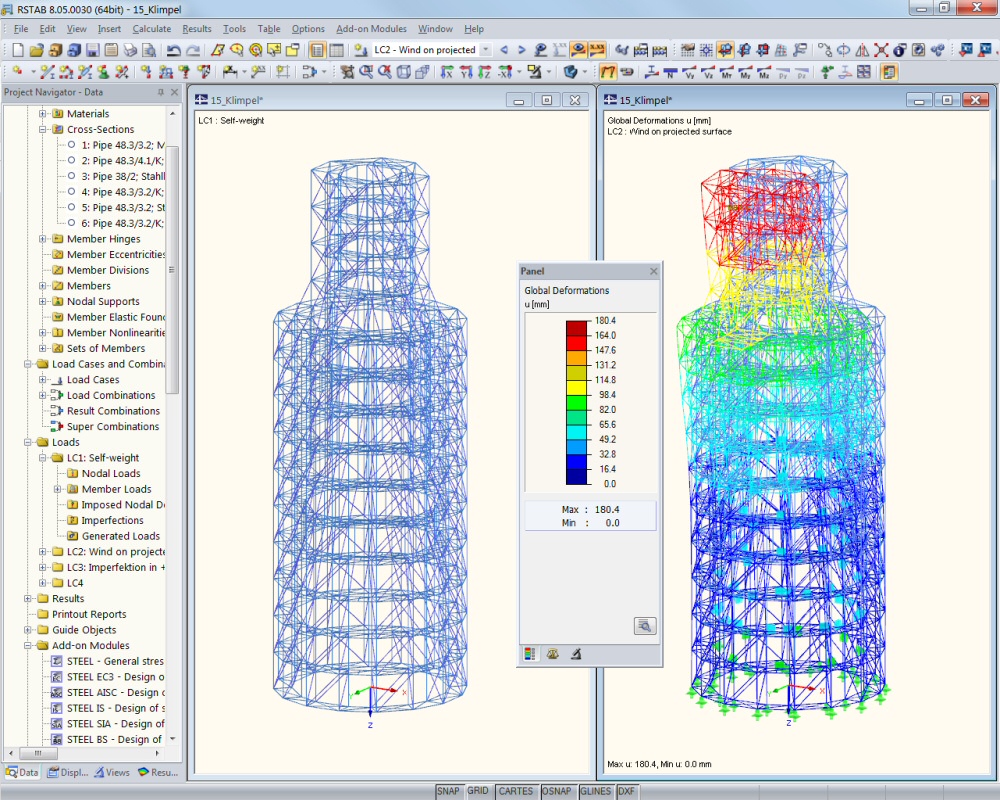Expand the Nodal Supports node

tap(43, 301)
